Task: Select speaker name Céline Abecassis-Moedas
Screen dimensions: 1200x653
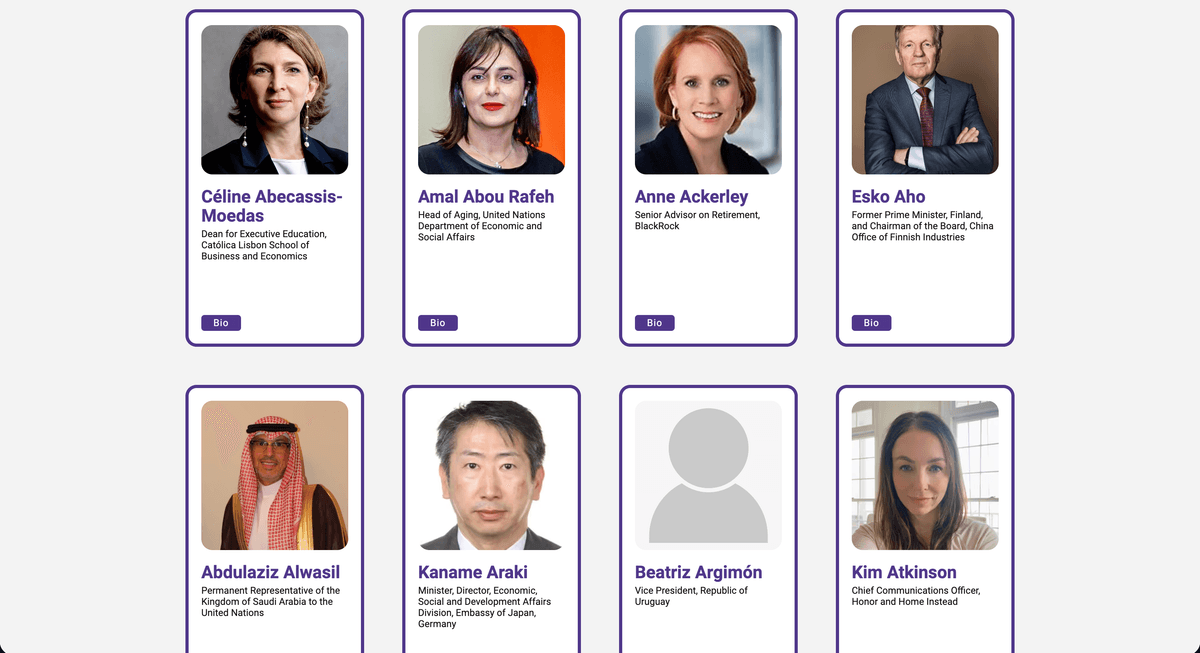Action: 271,205
